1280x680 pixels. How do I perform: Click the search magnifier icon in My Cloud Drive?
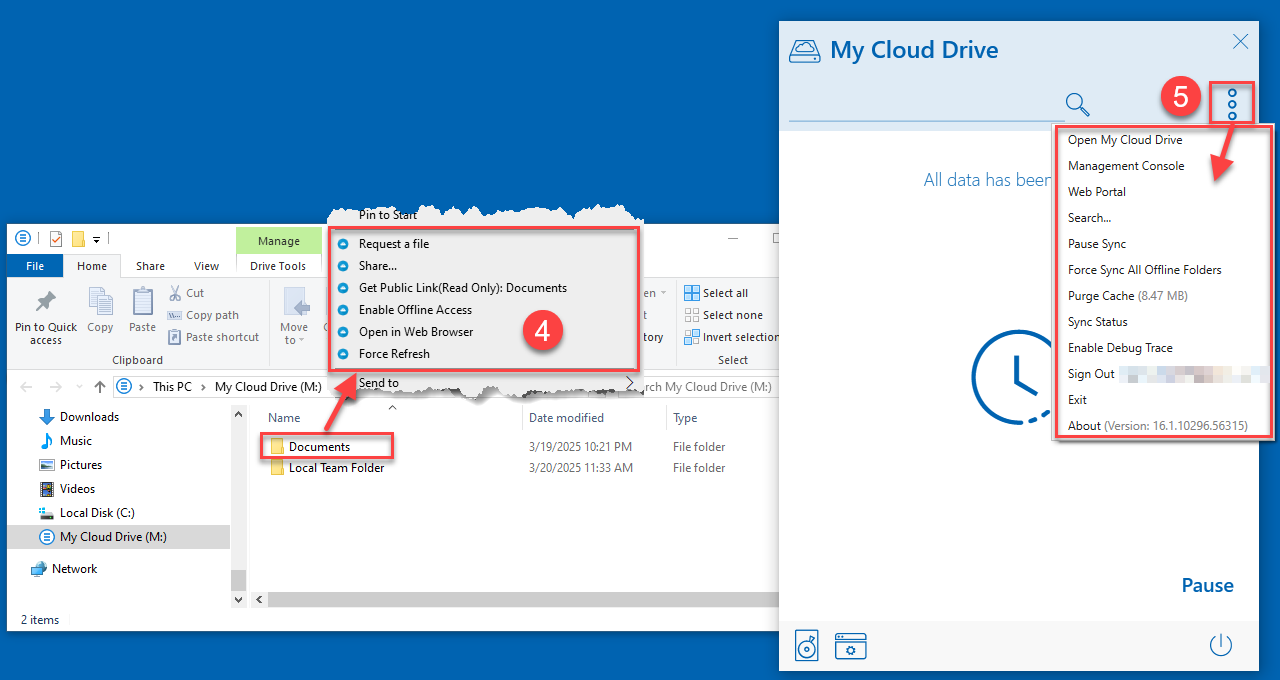(x=1077, y=104)
